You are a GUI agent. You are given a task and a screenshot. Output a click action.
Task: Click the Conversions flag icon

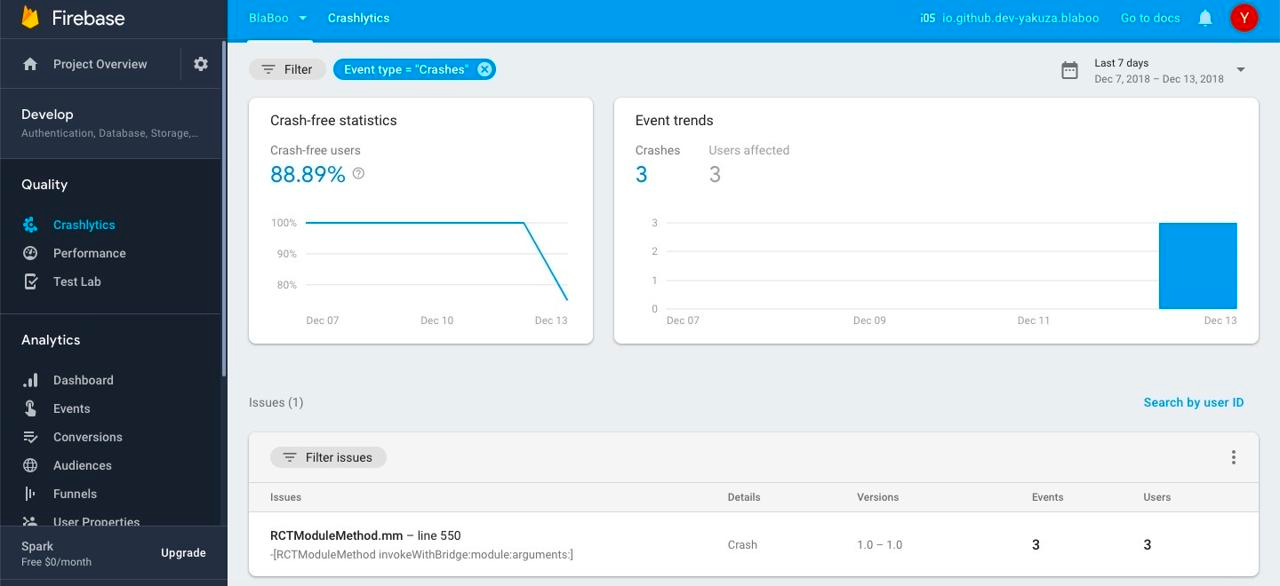[x=30, y=437]
